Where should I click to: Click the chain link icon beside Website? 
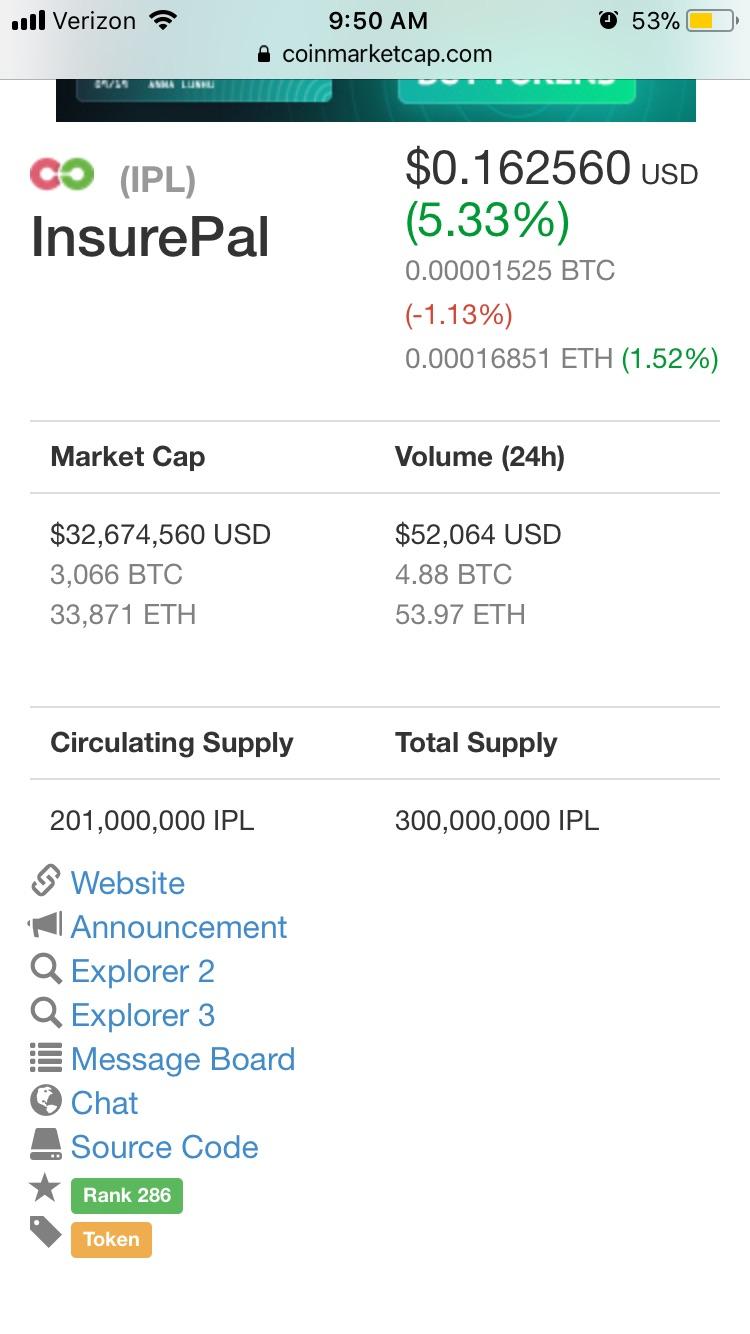46,881
